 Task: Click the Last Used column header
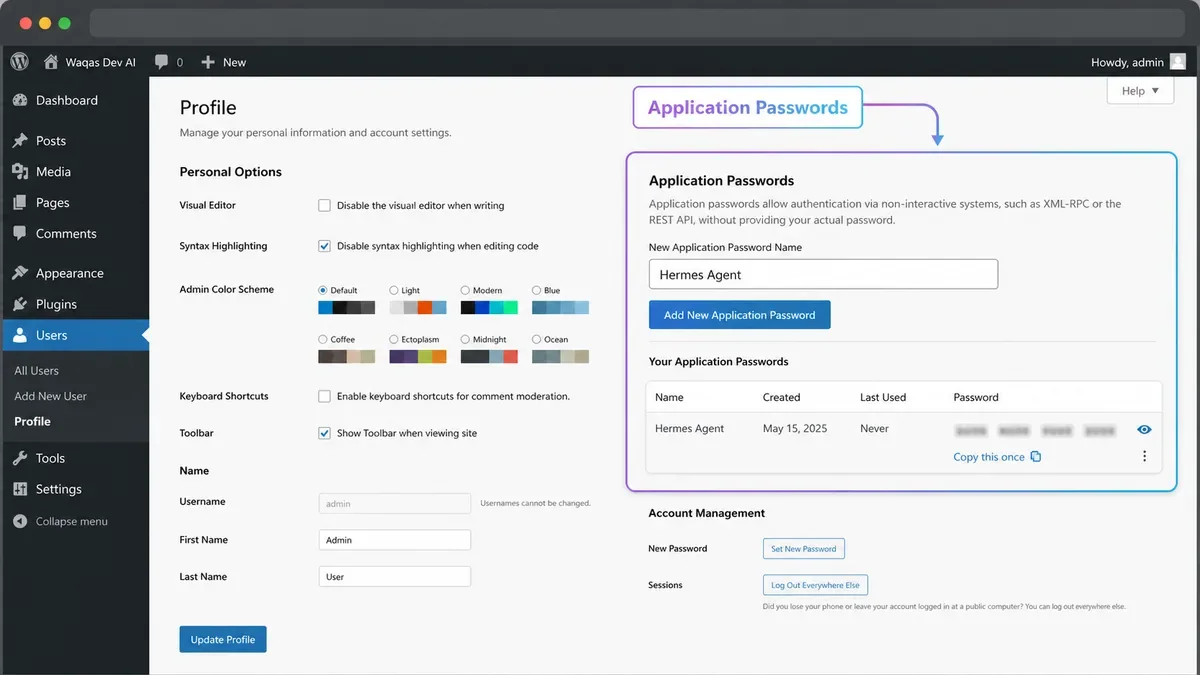883,397
